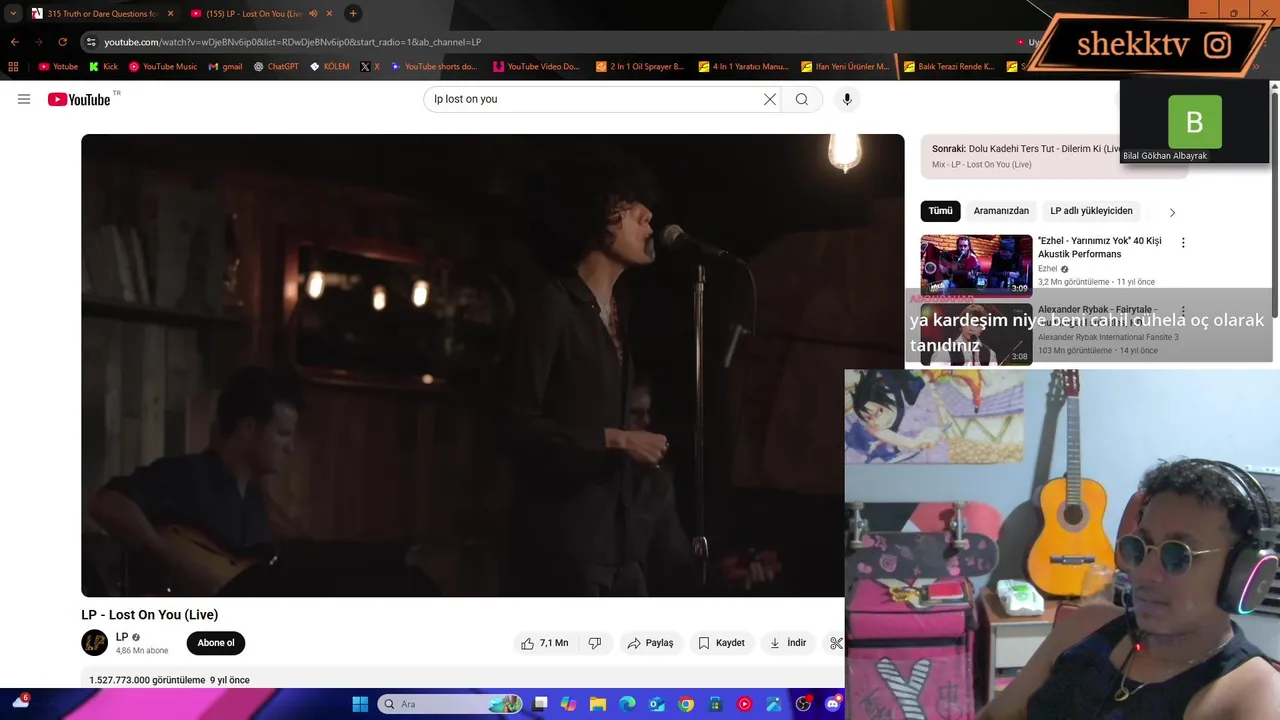Open the YouTube Video Do... bookmark
Image resolution: width=1280 pixels, height=720 pixels.
pos(536,67)
